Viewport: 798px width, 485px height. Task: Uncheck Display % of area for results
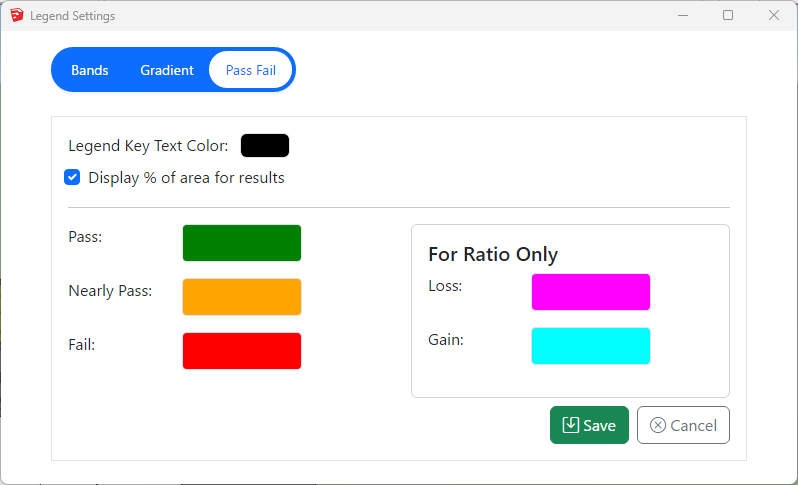click(73, 178)
